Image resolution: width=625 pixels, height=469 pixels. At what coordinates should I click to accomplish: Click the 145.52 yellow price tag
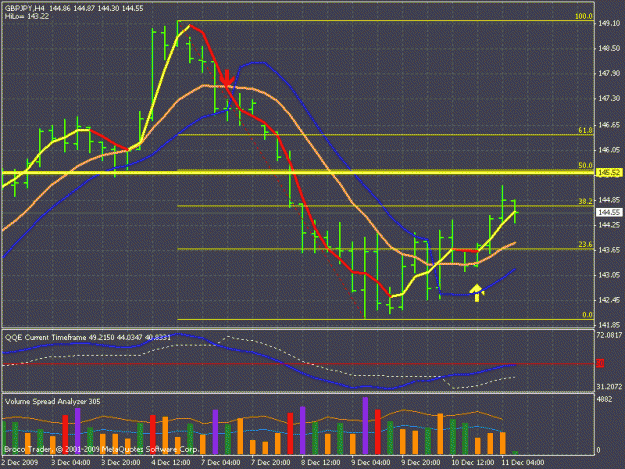609,173
